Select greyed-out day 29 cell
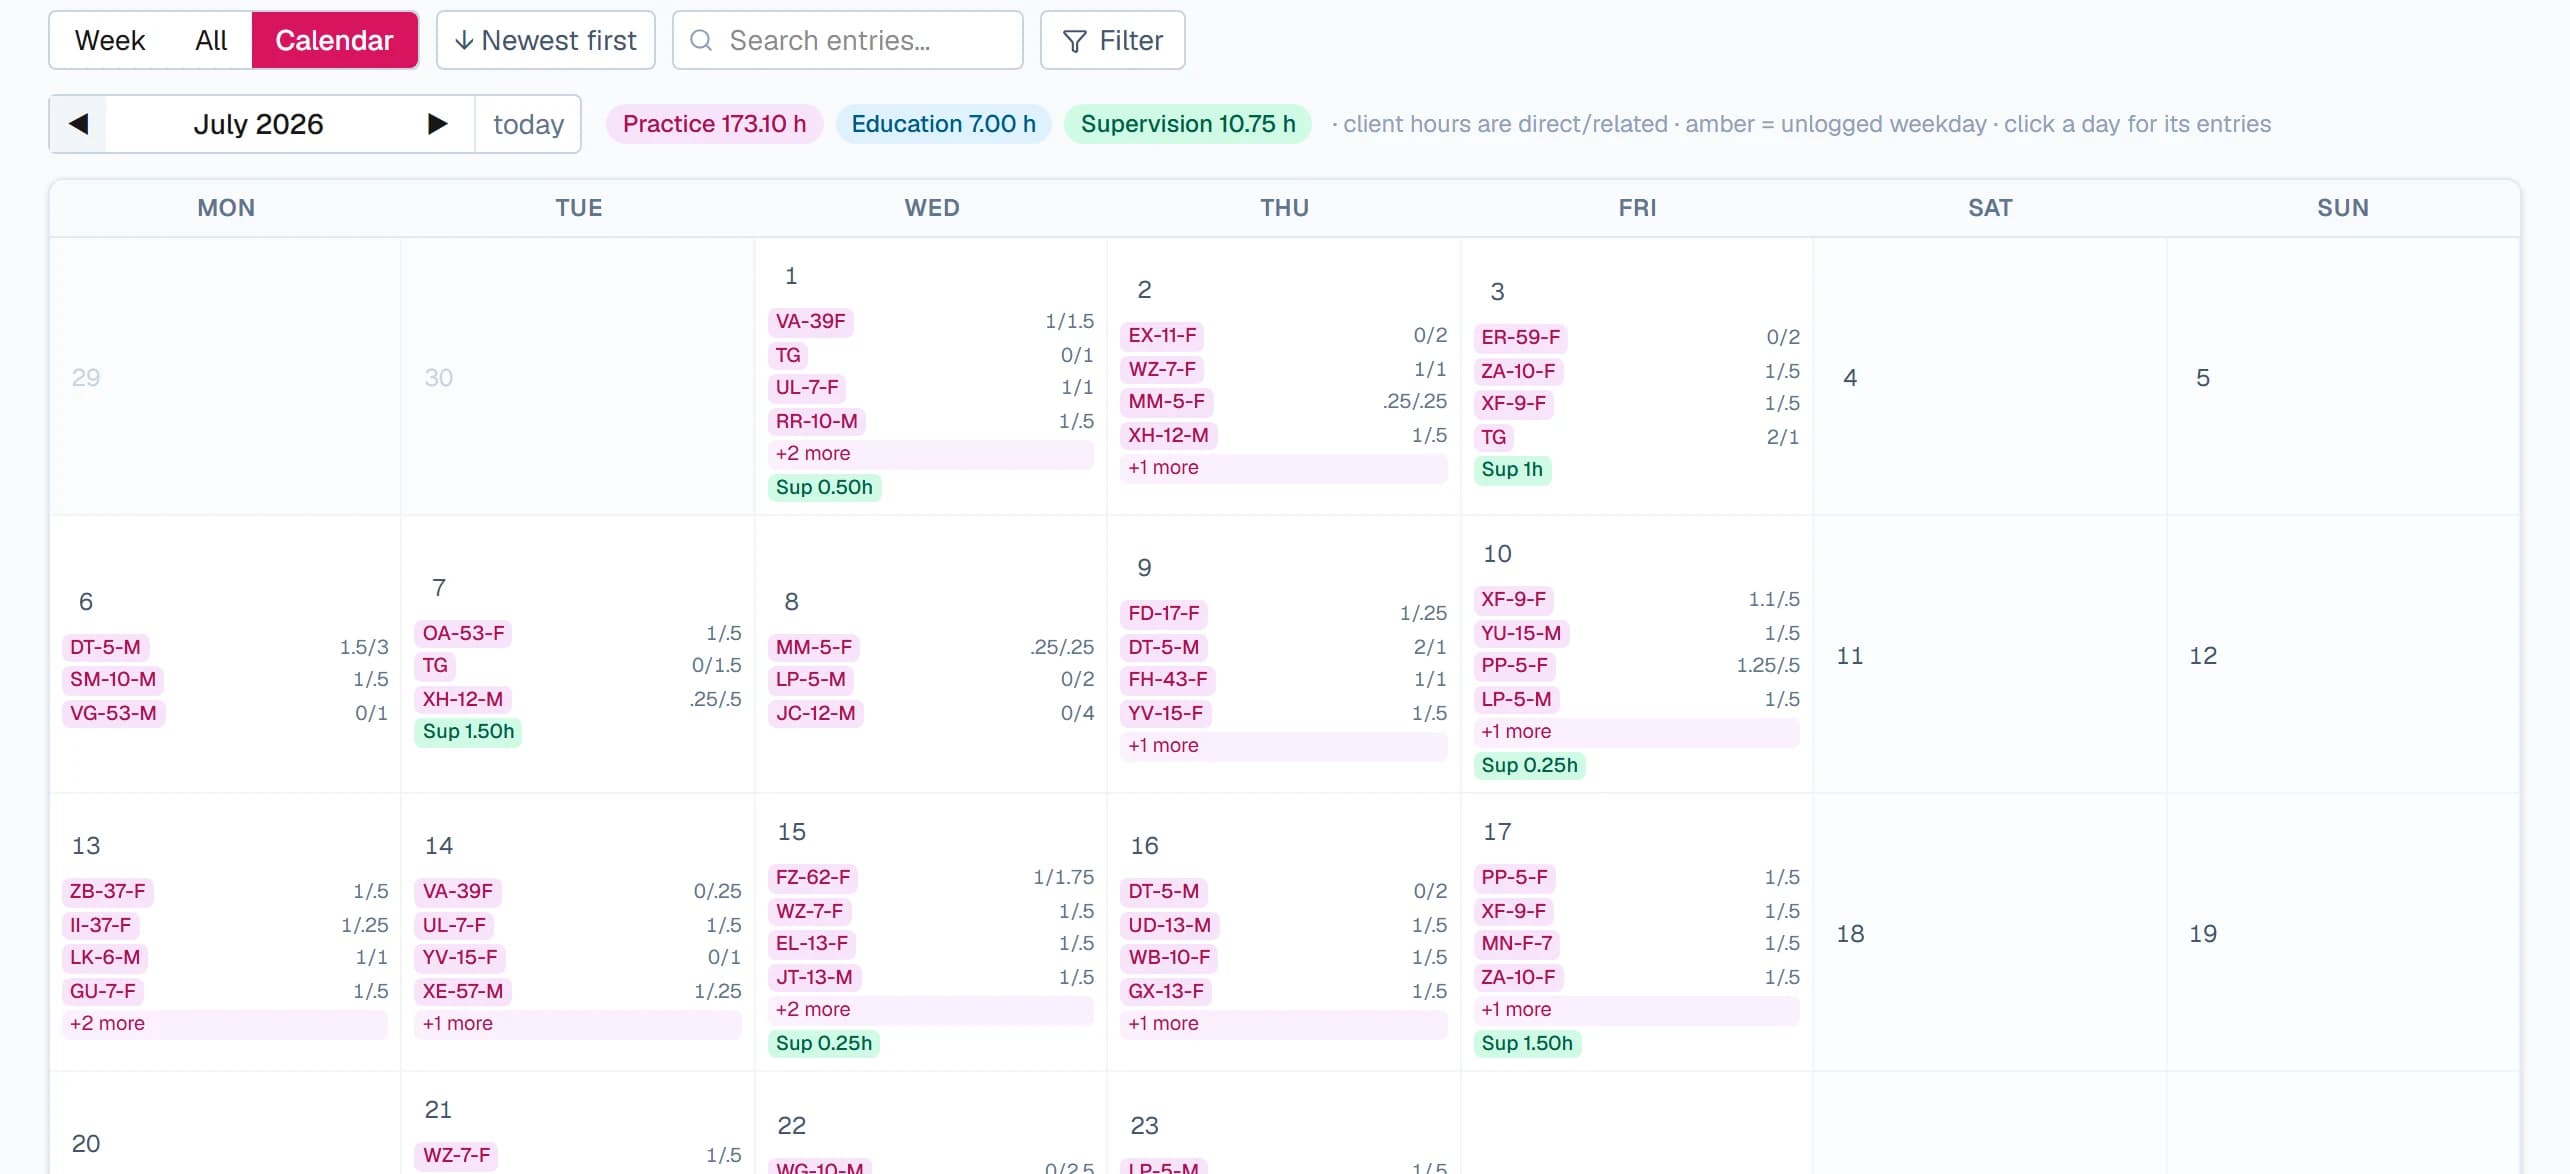 click(x=225, y=377)
